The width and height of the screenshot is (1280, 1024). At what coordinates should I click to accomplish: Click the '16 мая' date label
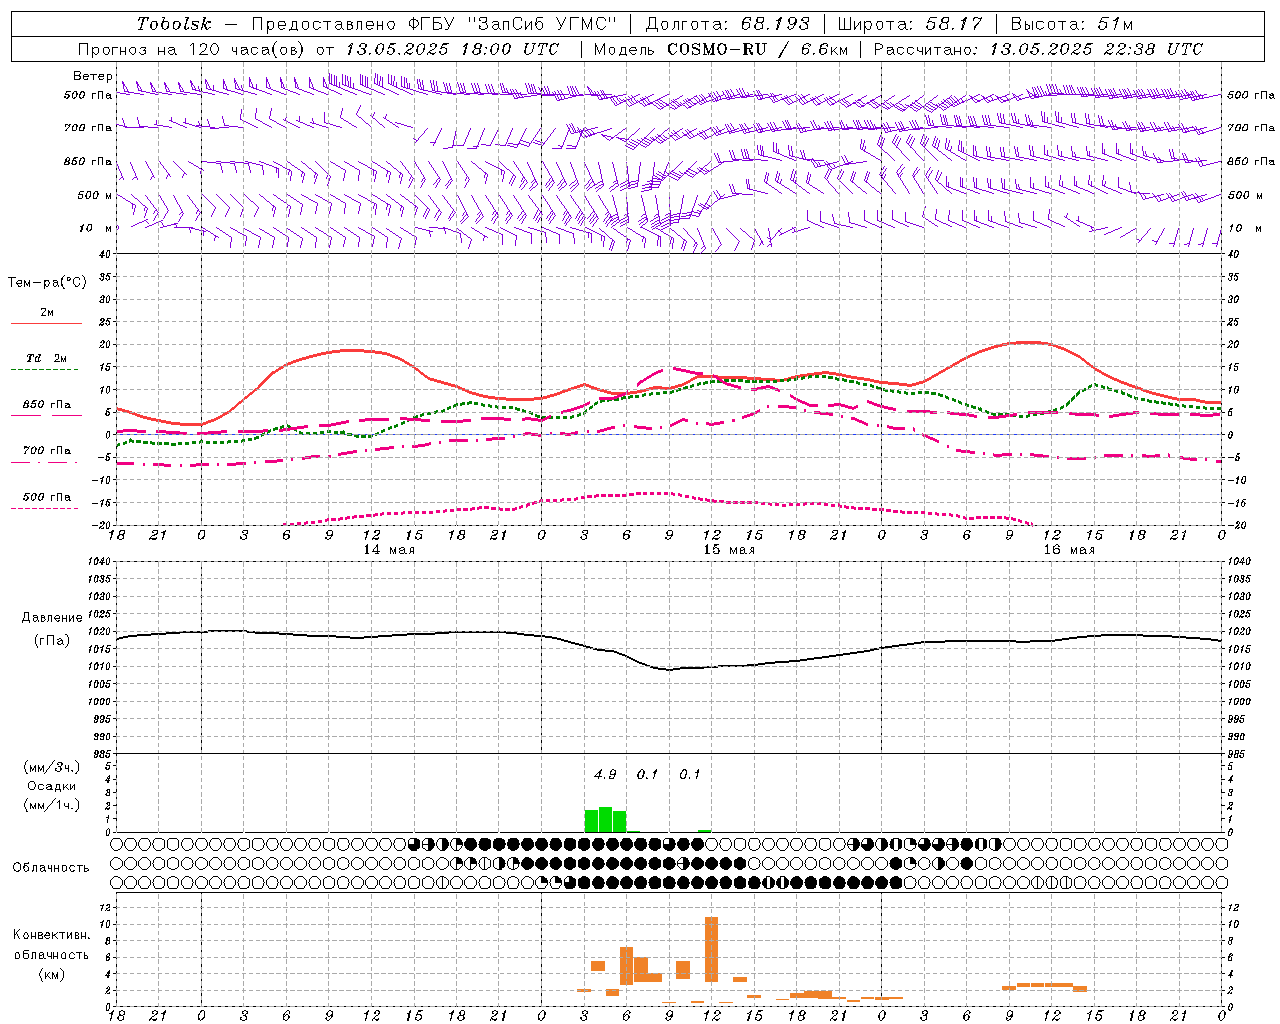click(x=1069, y=550)
